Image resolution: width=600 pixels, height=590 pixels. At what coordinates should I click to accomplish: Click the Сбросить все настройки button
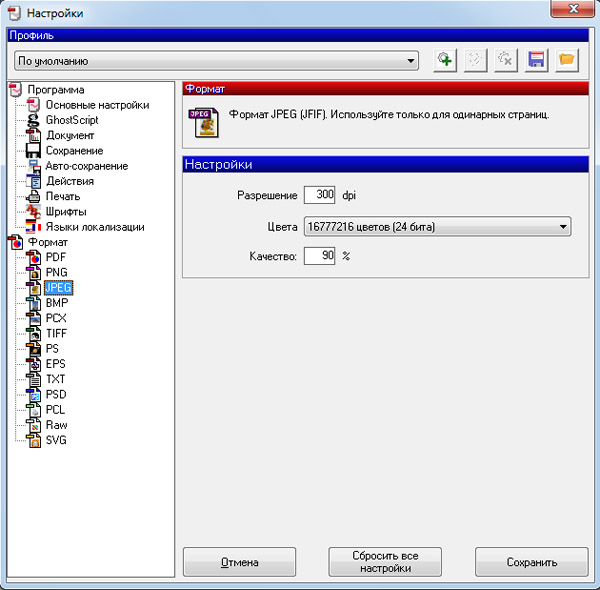click(x=385, y=562)
